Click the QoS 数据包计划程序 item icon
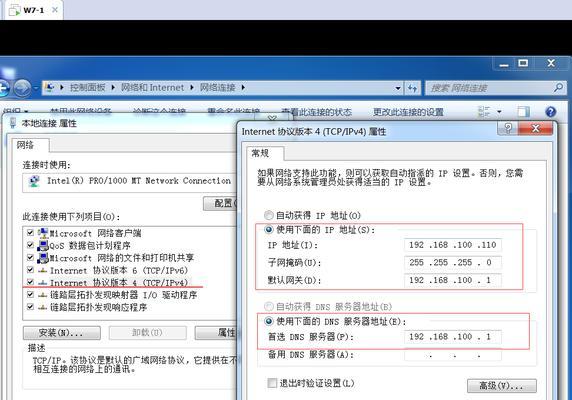572x400 pixels. tap(43, 245)
